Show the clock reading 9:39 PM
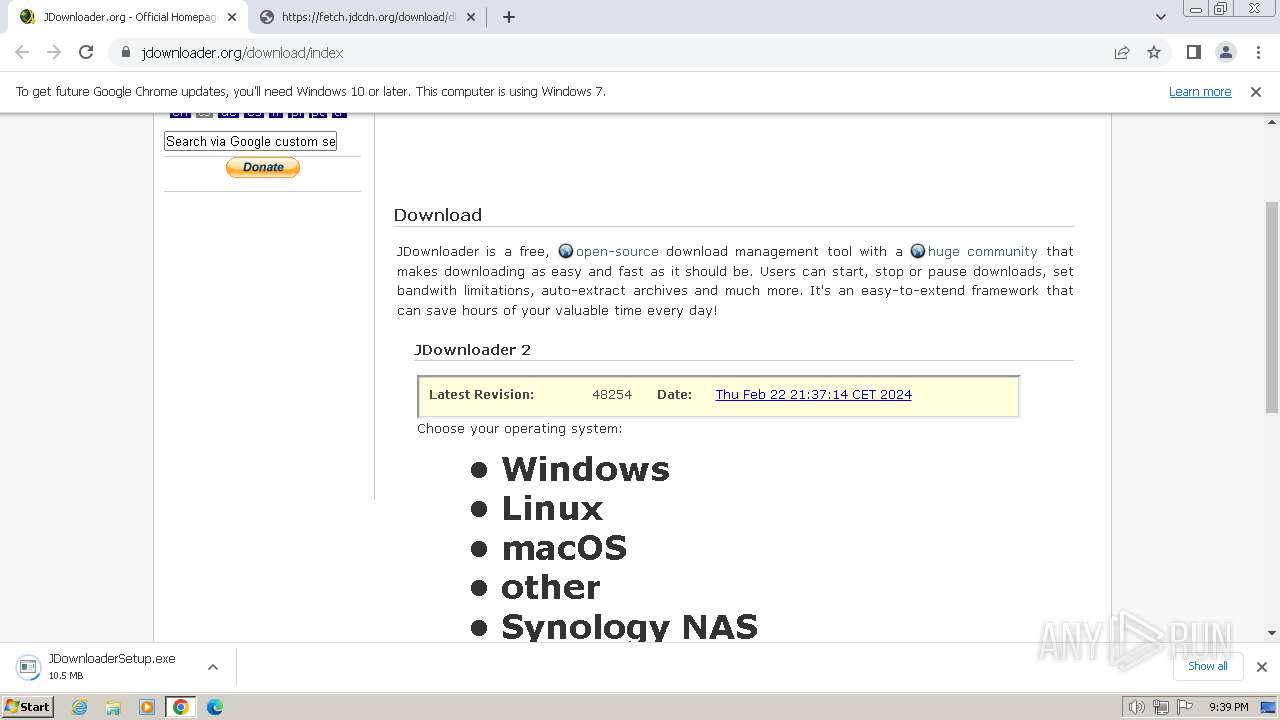 [1228, 707]
